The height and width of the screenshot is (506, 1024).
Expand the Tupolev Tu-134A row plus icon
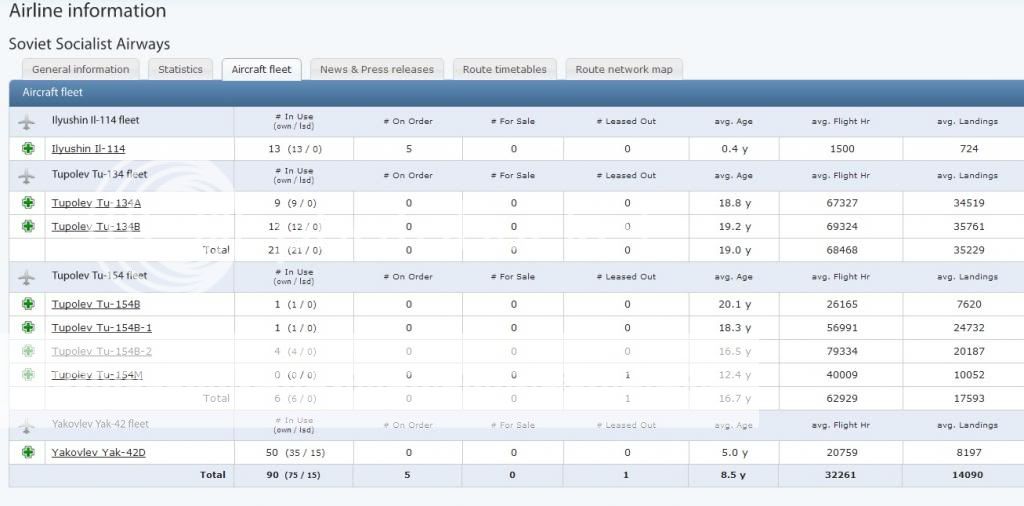pyautogui.click(x=27, y=203)
